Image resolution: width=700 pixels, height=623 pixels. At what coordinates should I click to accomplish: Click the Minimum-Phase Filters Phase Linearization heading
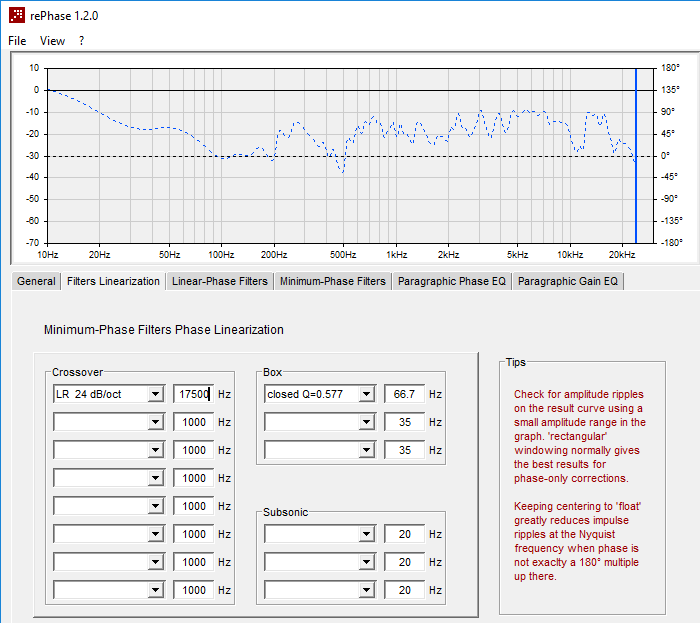click(163, 330)
